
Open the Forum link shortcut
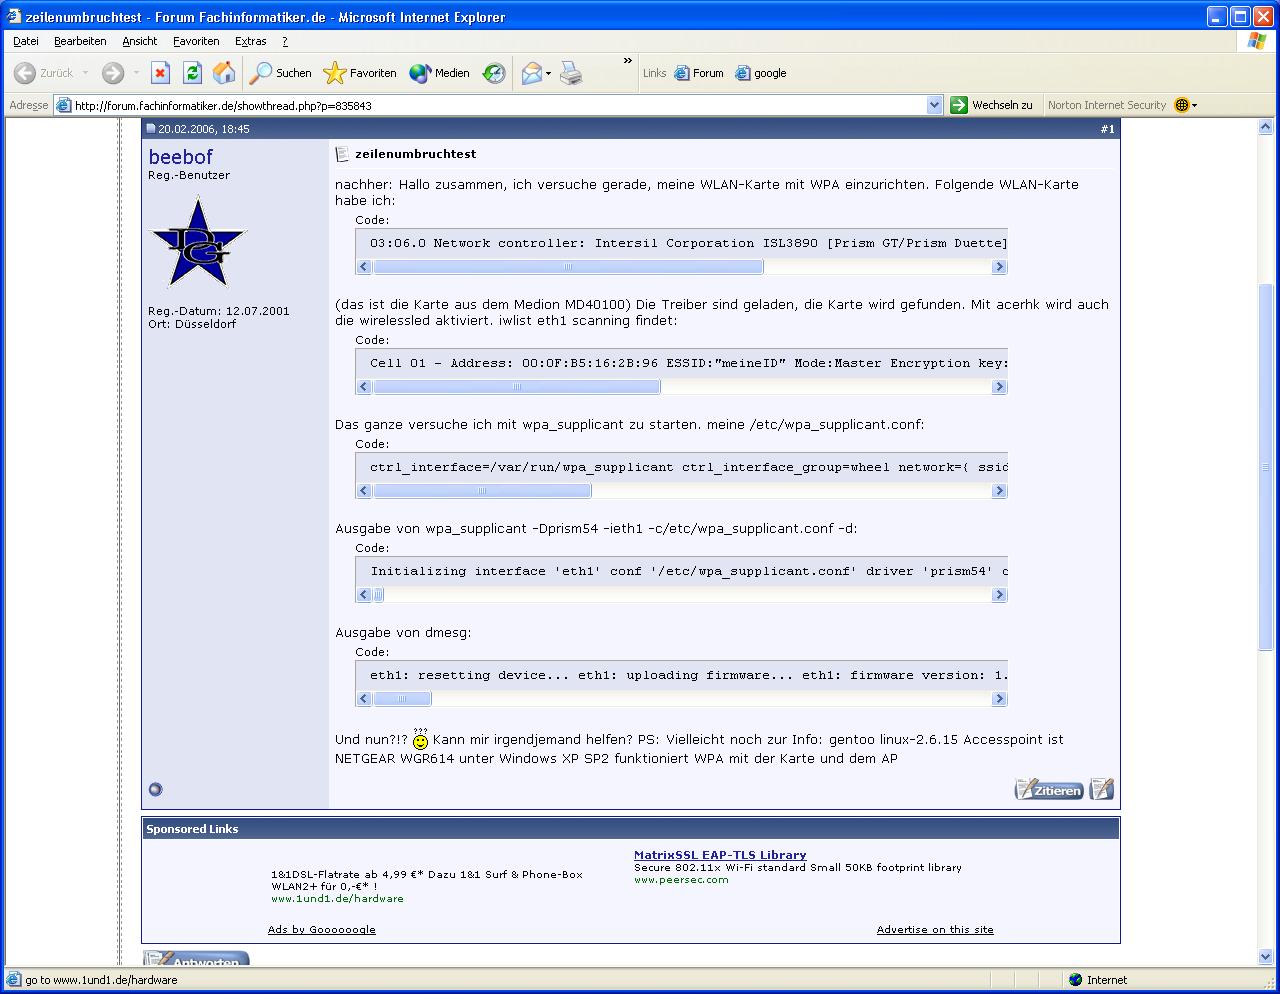pos(699,73)
